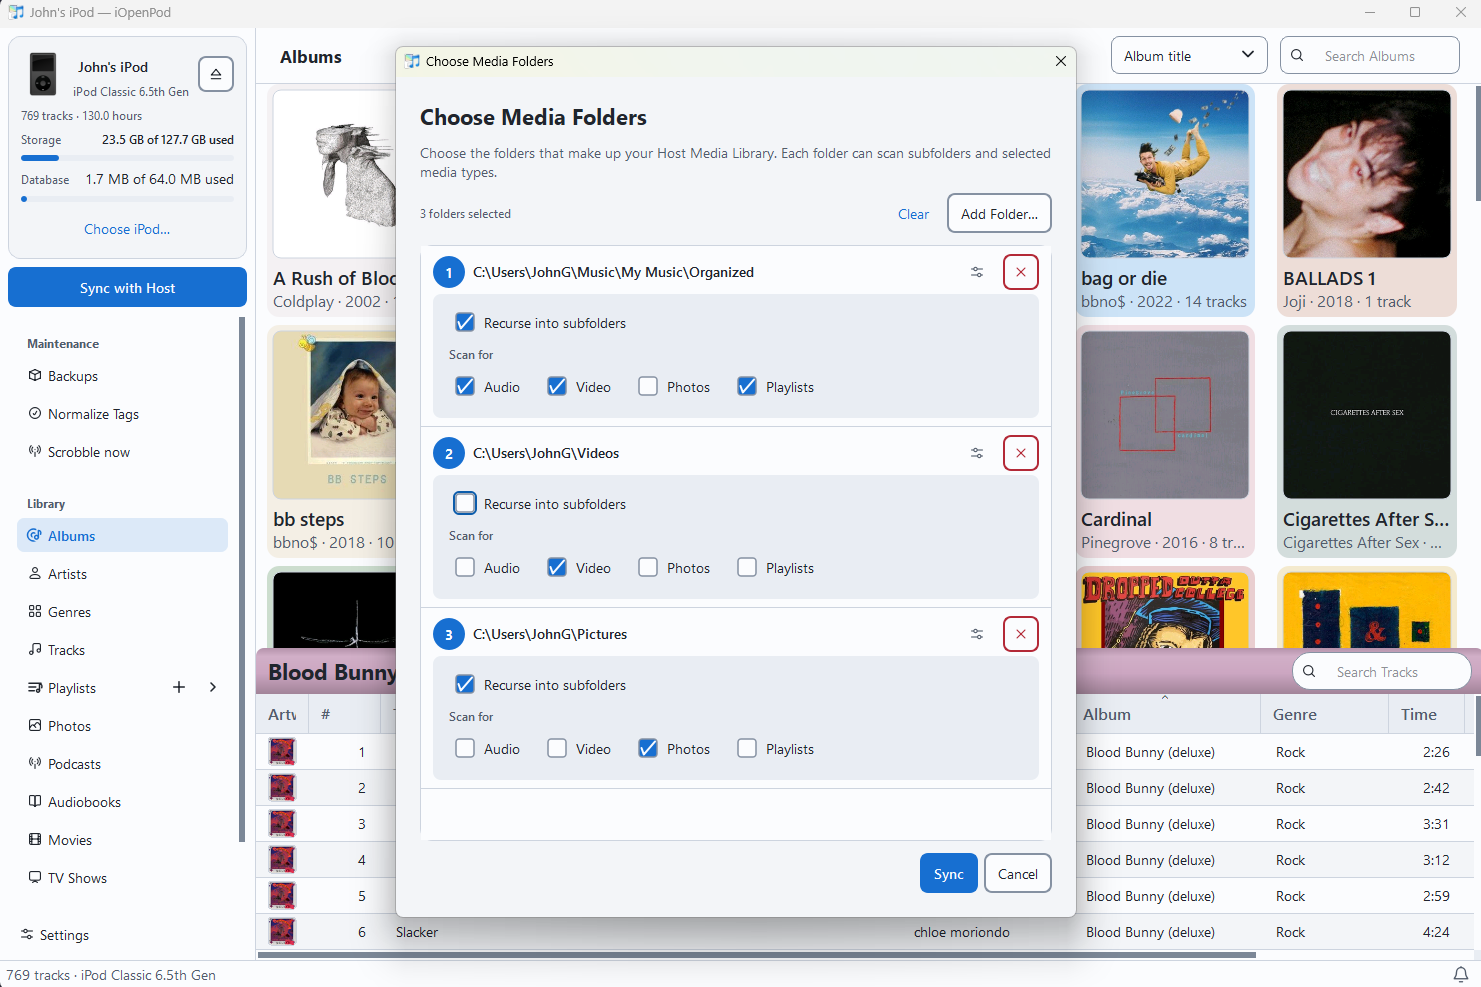1481x987 pixels.
Task: Click the Sync with Host button
Action: 127,287
